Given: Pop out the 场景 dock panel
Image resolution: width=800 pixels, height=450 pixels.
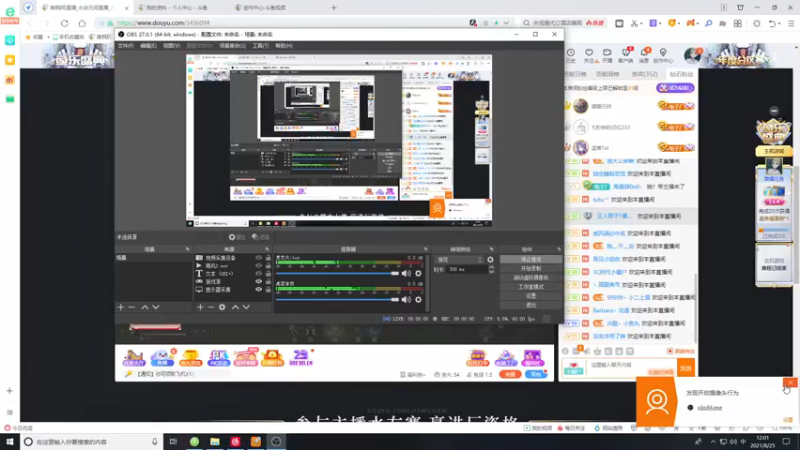Looking at the screenshot, I should click(187, 249).
